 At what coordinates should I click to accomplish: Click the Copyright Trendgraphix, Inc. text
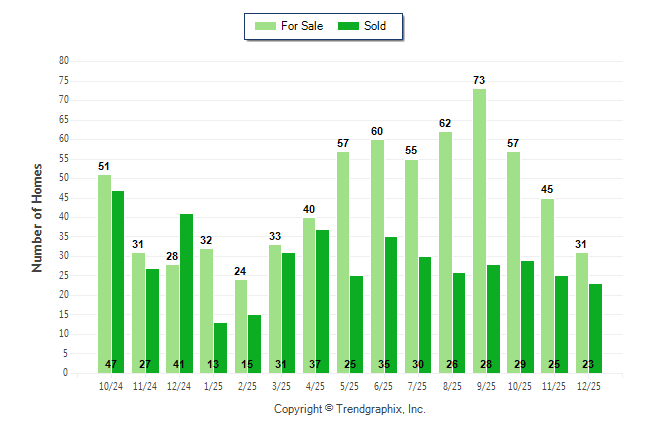(350, 409)
